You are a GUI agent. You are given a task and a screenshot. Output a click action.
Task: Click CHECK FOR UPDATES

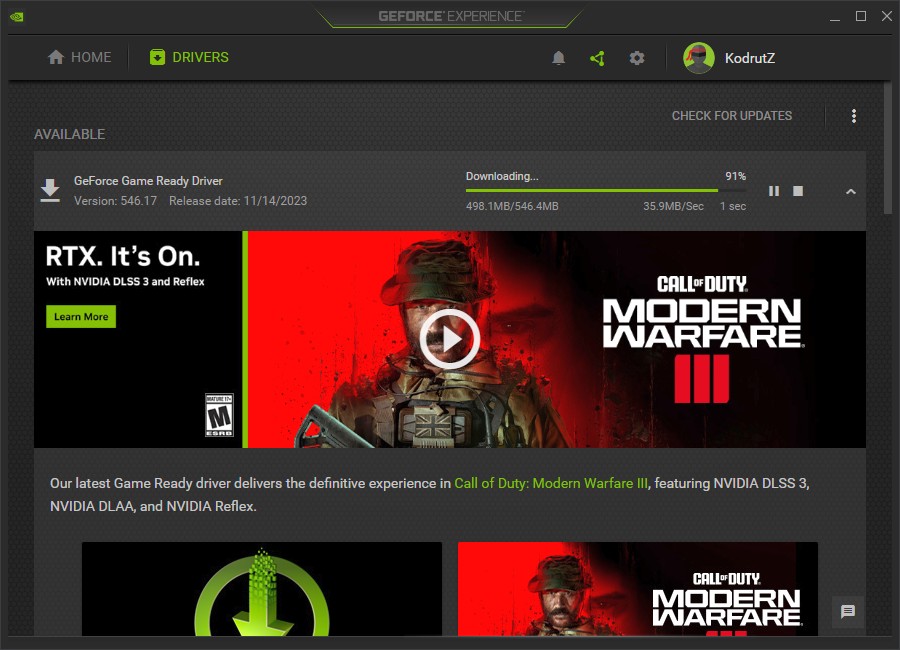click(x=732, y=116)
